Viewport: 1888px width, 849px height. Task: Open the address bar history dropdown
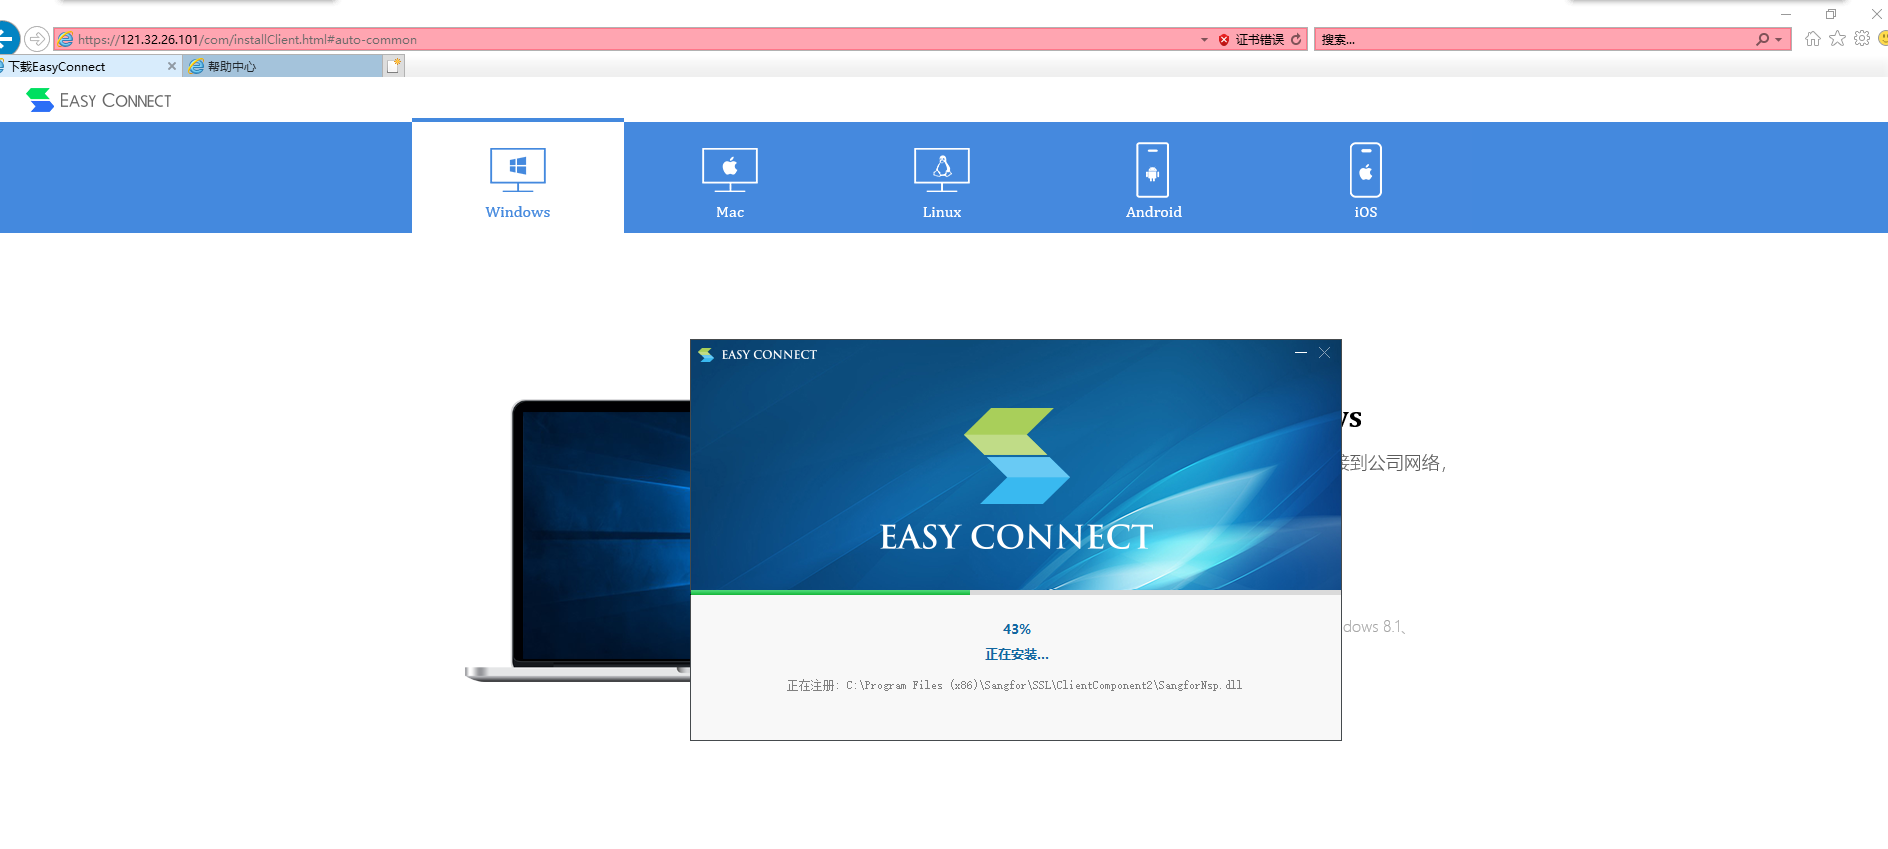1204,40
